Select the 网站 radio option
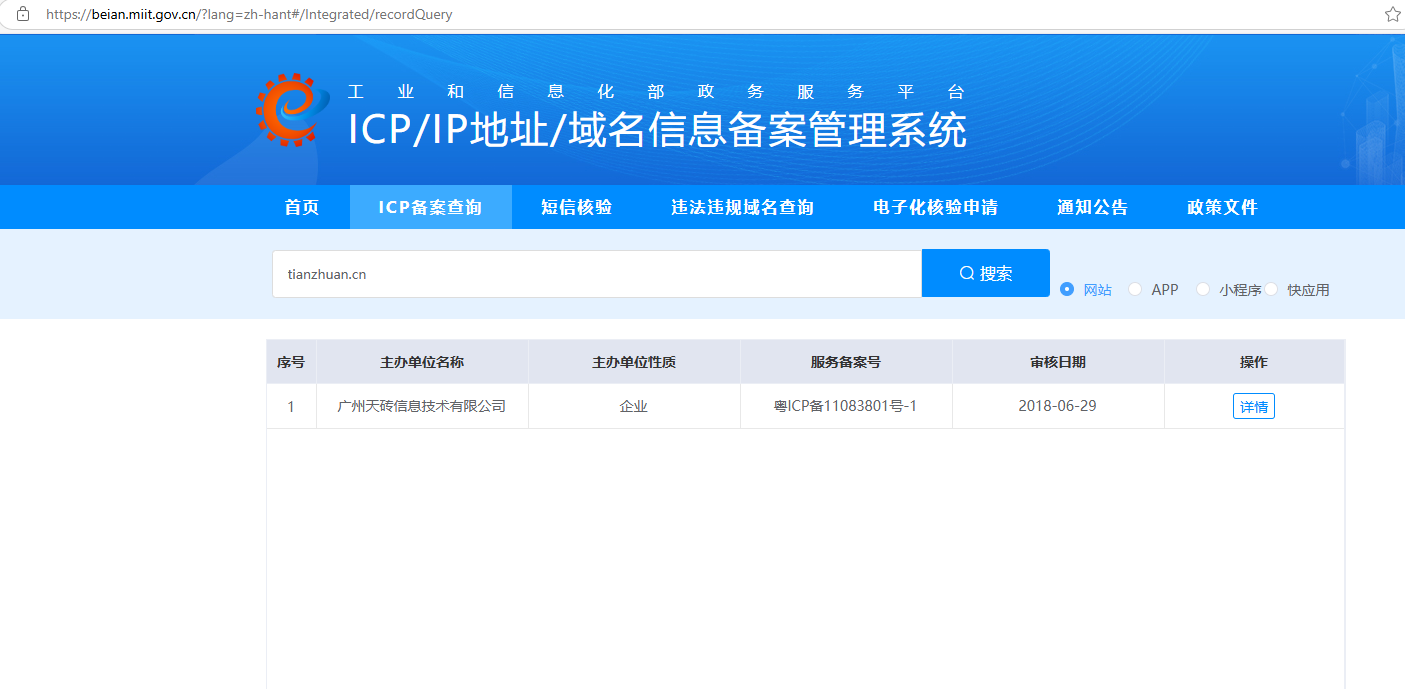The height and width of the screenshot is (689, 1405). coord(1067,289)
